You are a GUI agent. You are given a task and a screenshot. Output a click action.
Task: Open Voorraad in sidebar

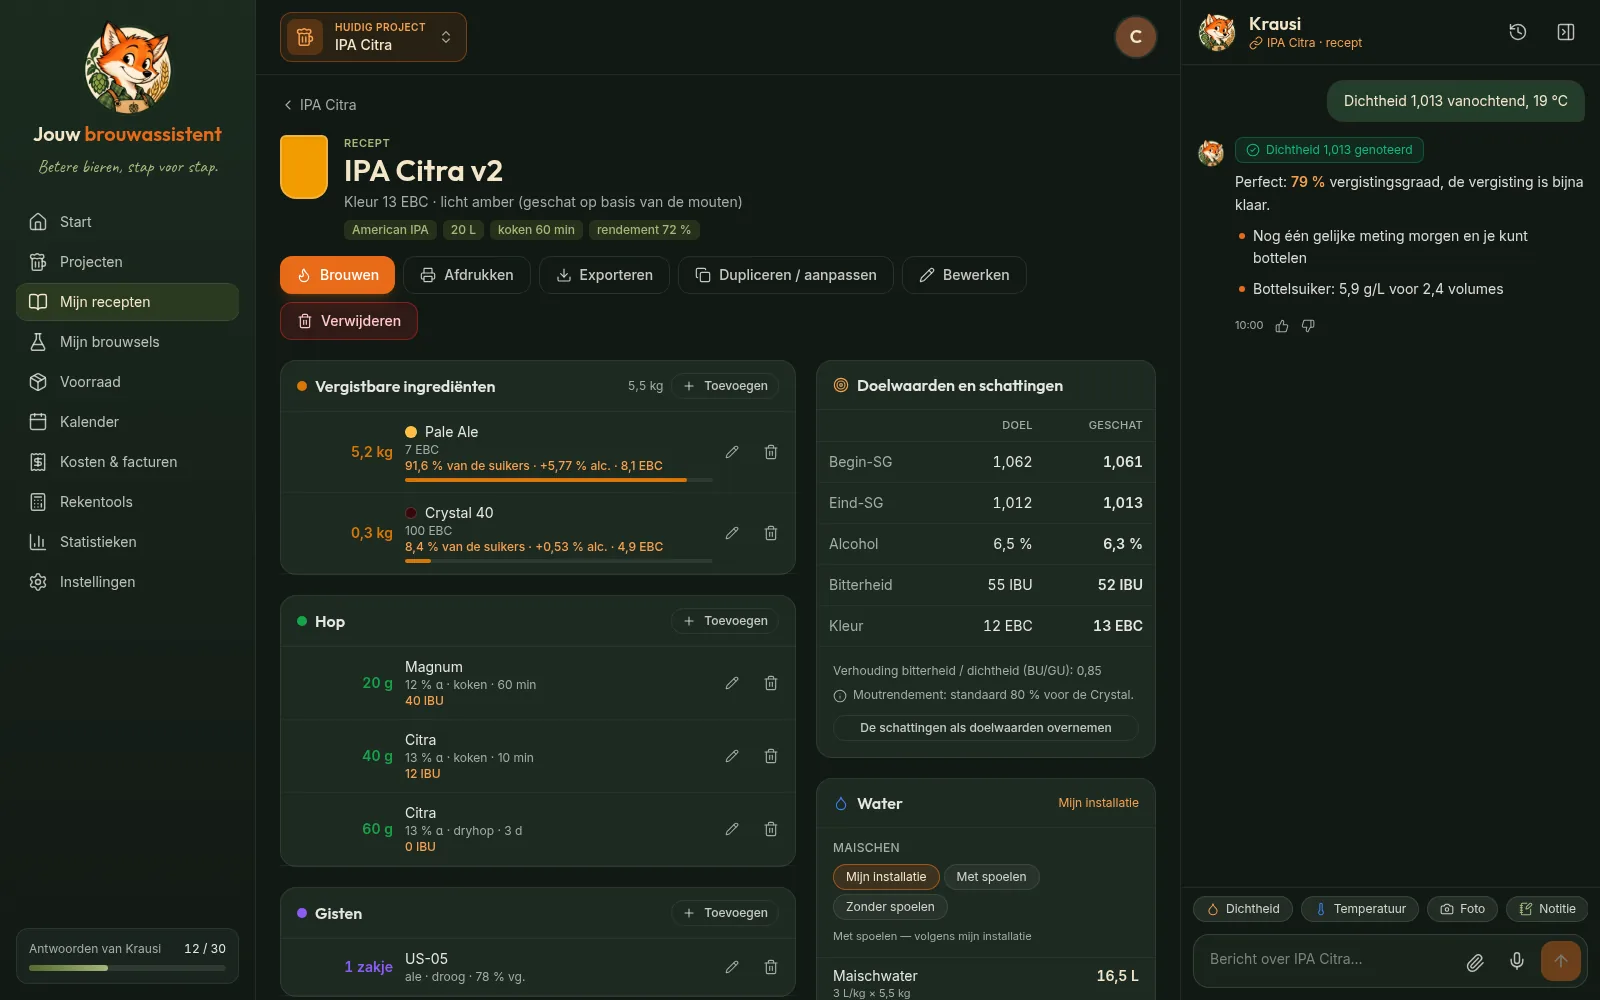coord(127,382)
